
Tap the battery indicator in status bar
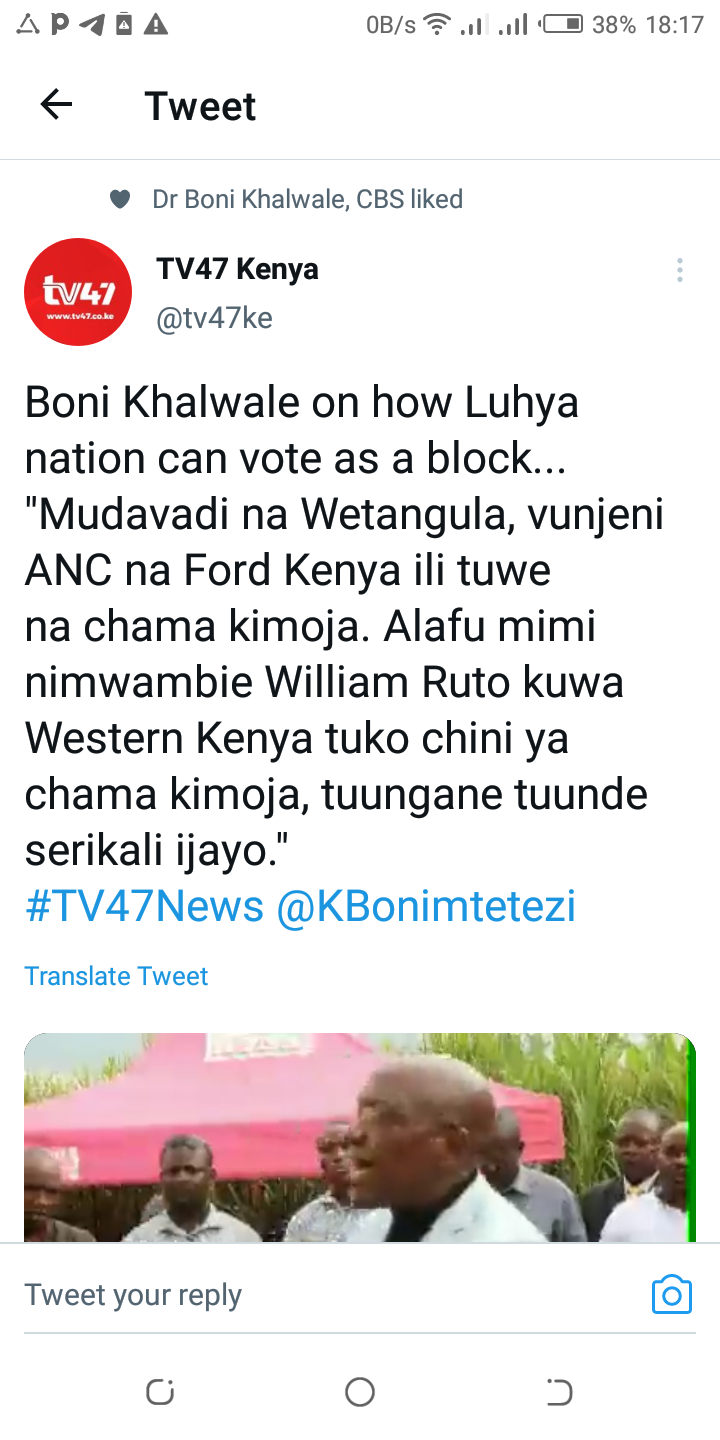562,24
